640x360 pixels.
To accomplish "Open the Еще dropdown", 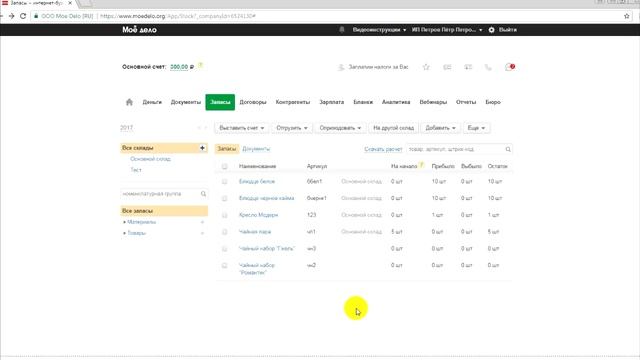I will [x=476, y=128].
